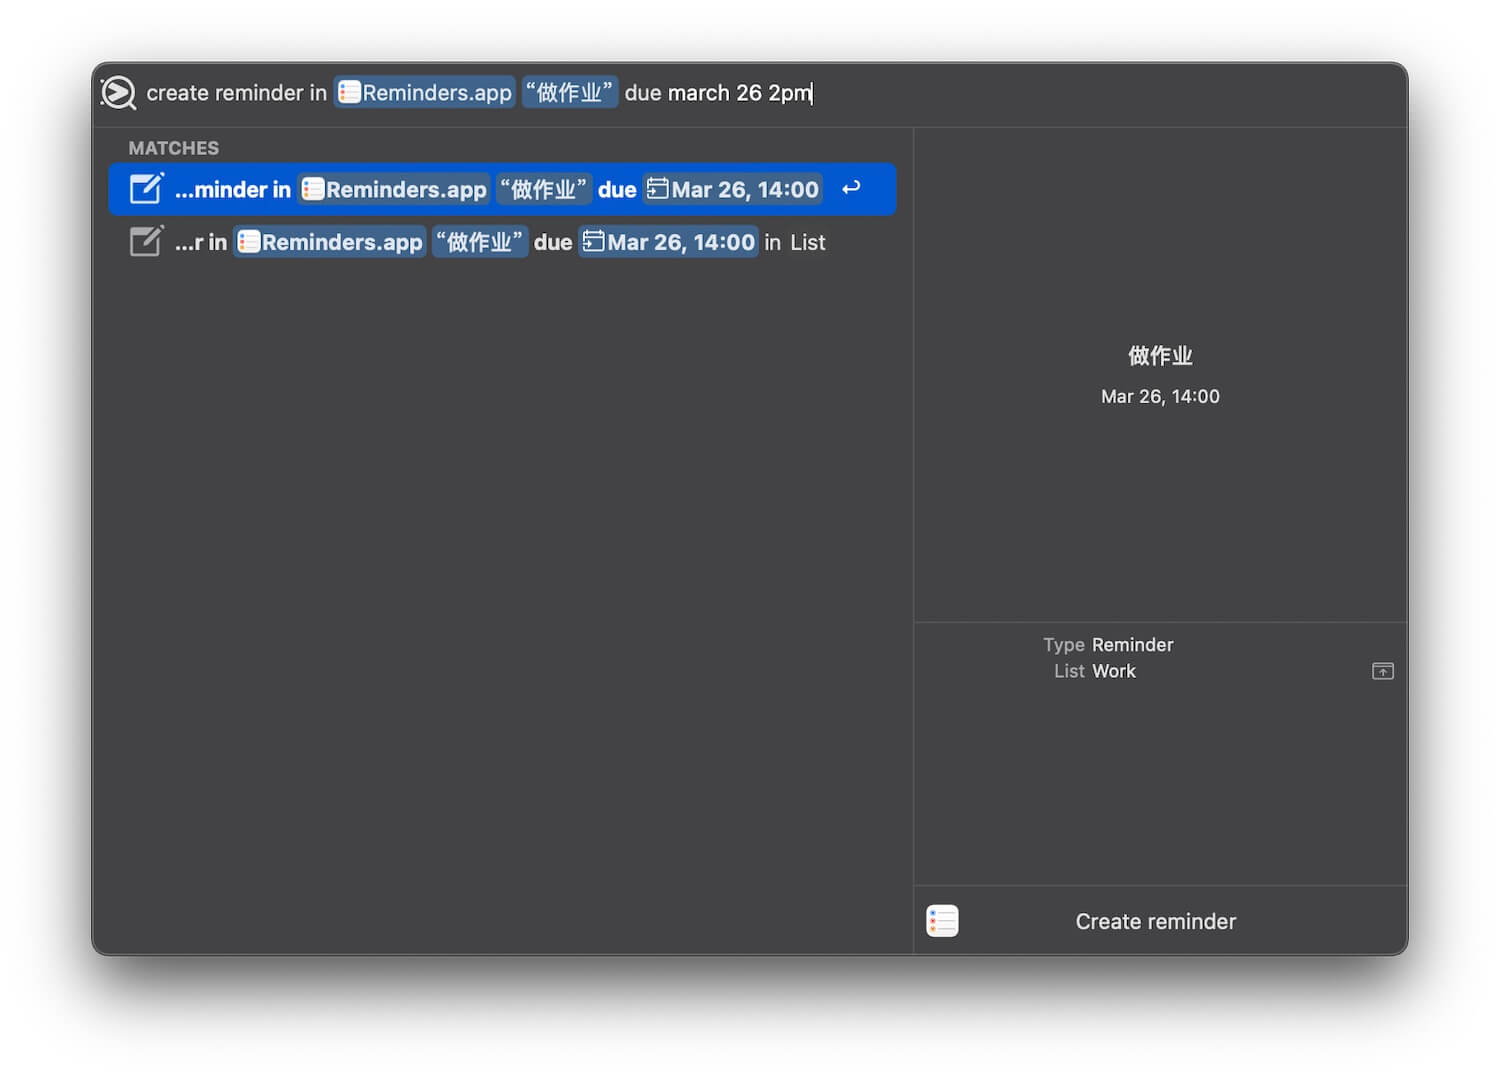Click the Reminders.app token in search field
The image size is (1500, 1077).
[x=425, y=93]
